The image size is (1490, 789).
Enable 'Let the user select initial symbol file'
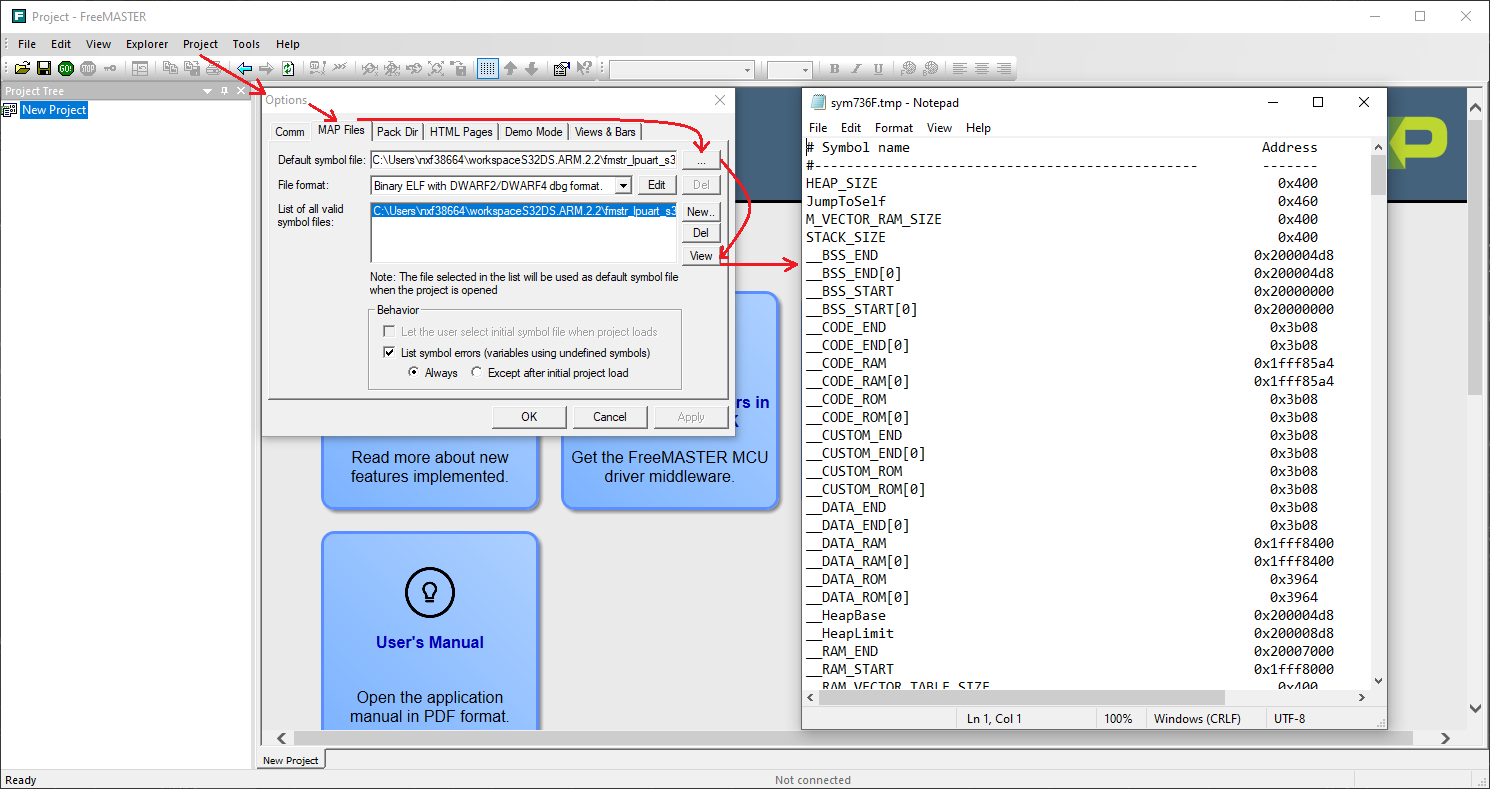pos(390,331)
